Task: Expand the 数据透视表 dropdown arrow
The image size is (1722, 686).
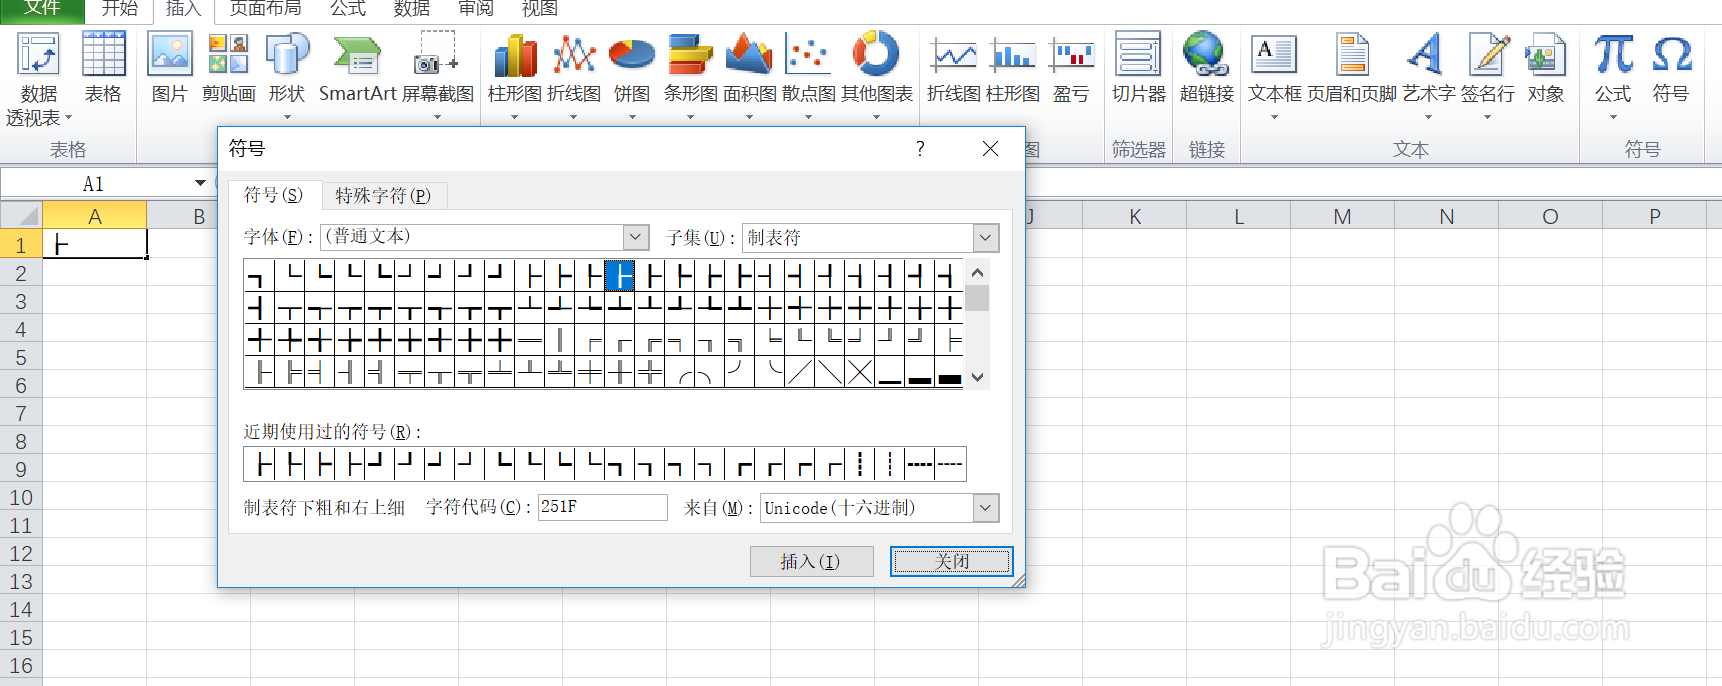Action: pos(68,118)
